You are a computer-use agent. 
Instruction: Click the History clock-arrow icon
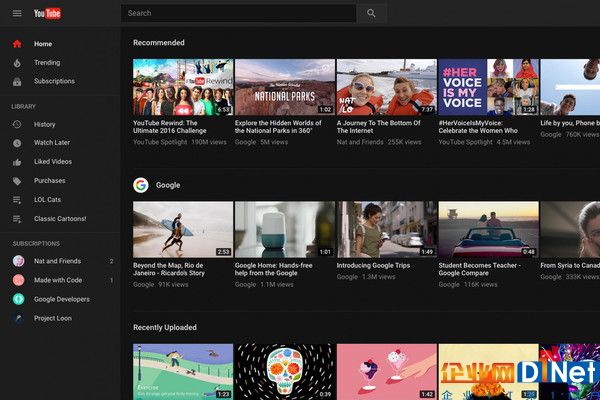(x=17, y=124)
